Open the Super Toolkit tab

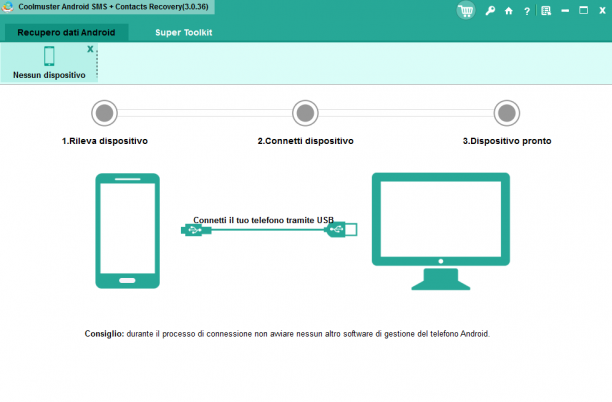[x=183, y=32]
